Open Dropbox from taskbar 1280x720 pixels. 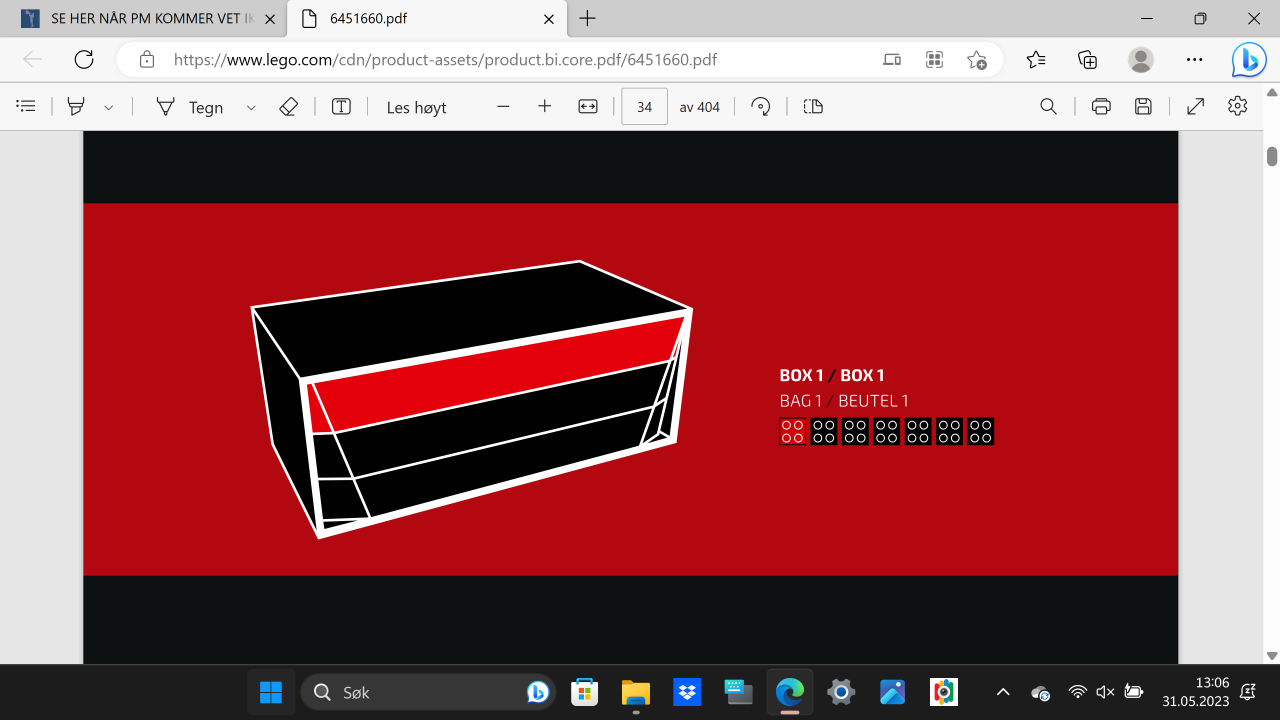point(687,692)
